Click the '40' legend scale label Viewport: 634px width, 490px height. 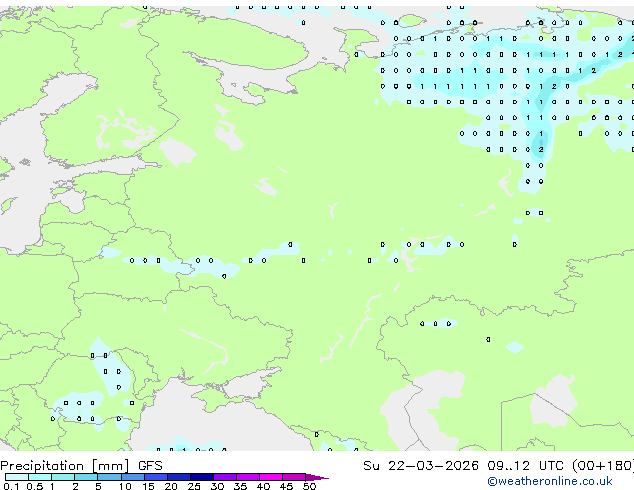[263, 486]
